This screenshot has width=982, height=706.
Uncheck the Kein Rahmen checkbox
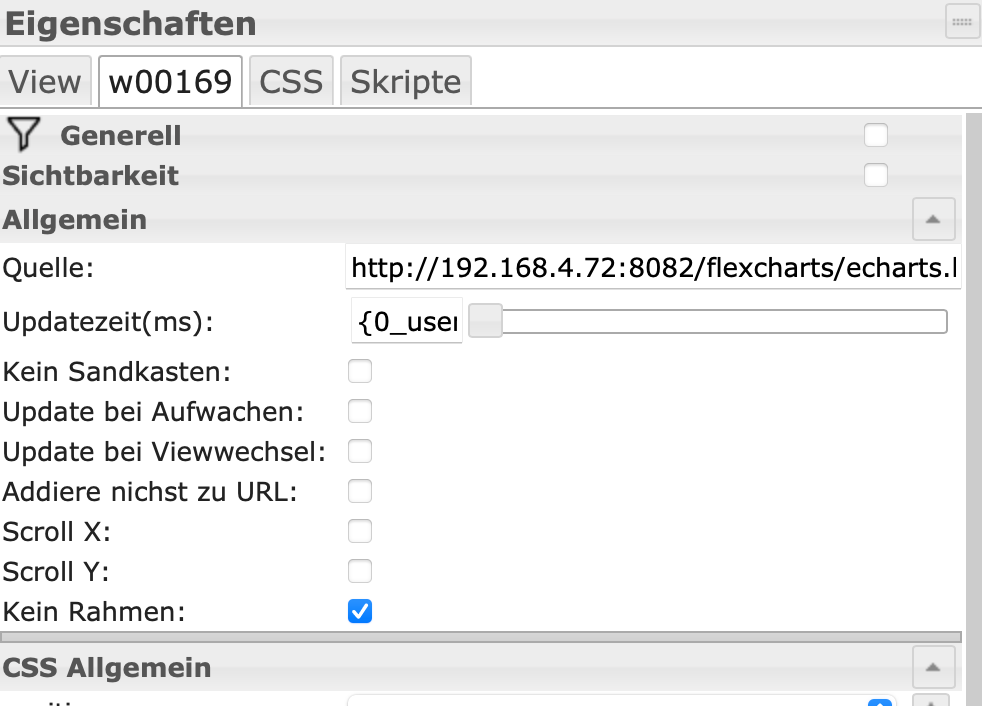(360, 611)
